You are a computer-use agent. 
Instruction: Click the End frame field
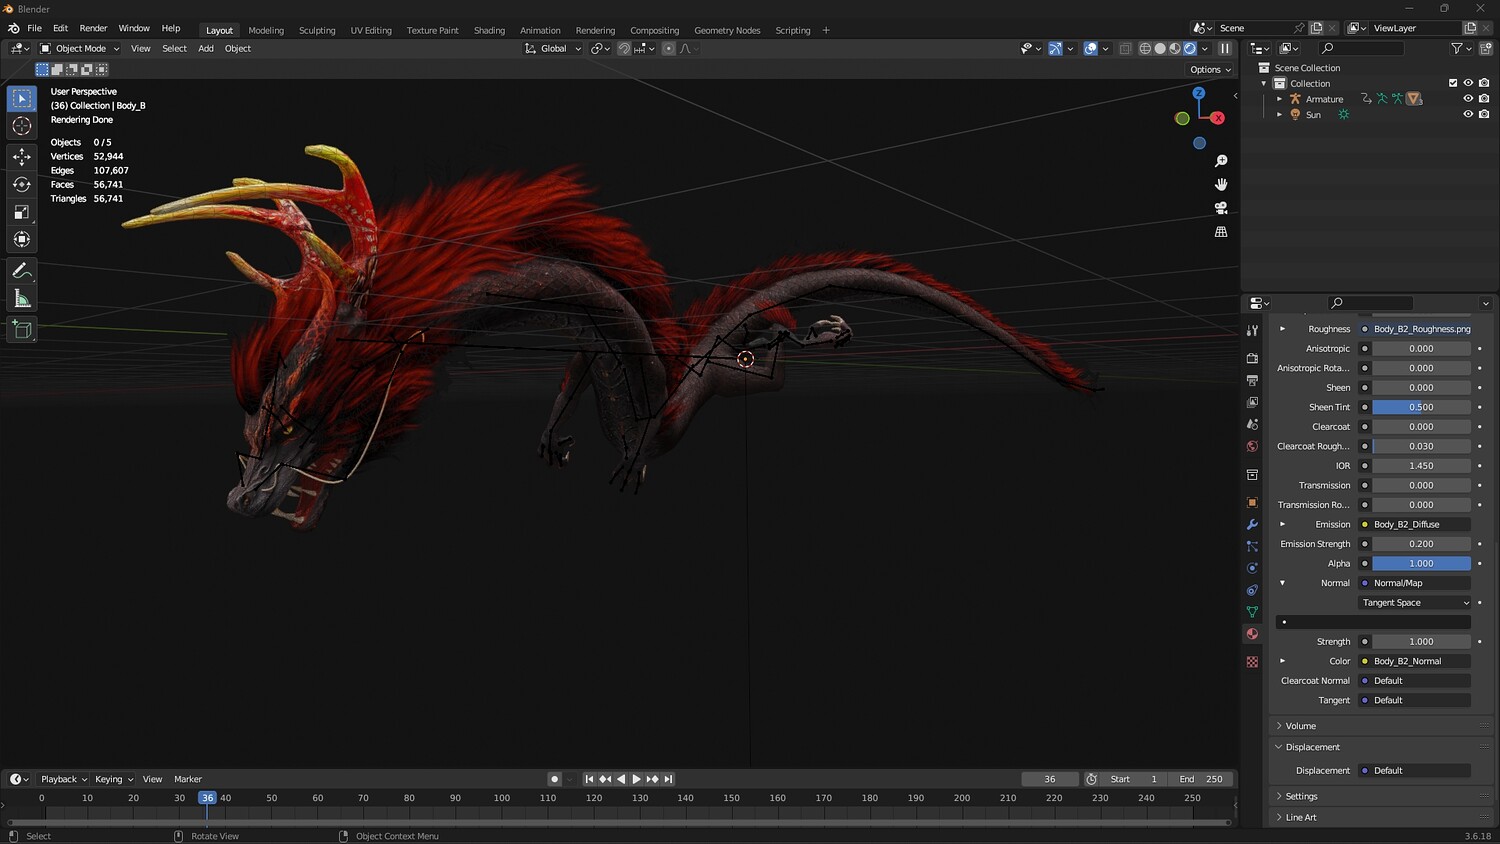coord(1201,779)
